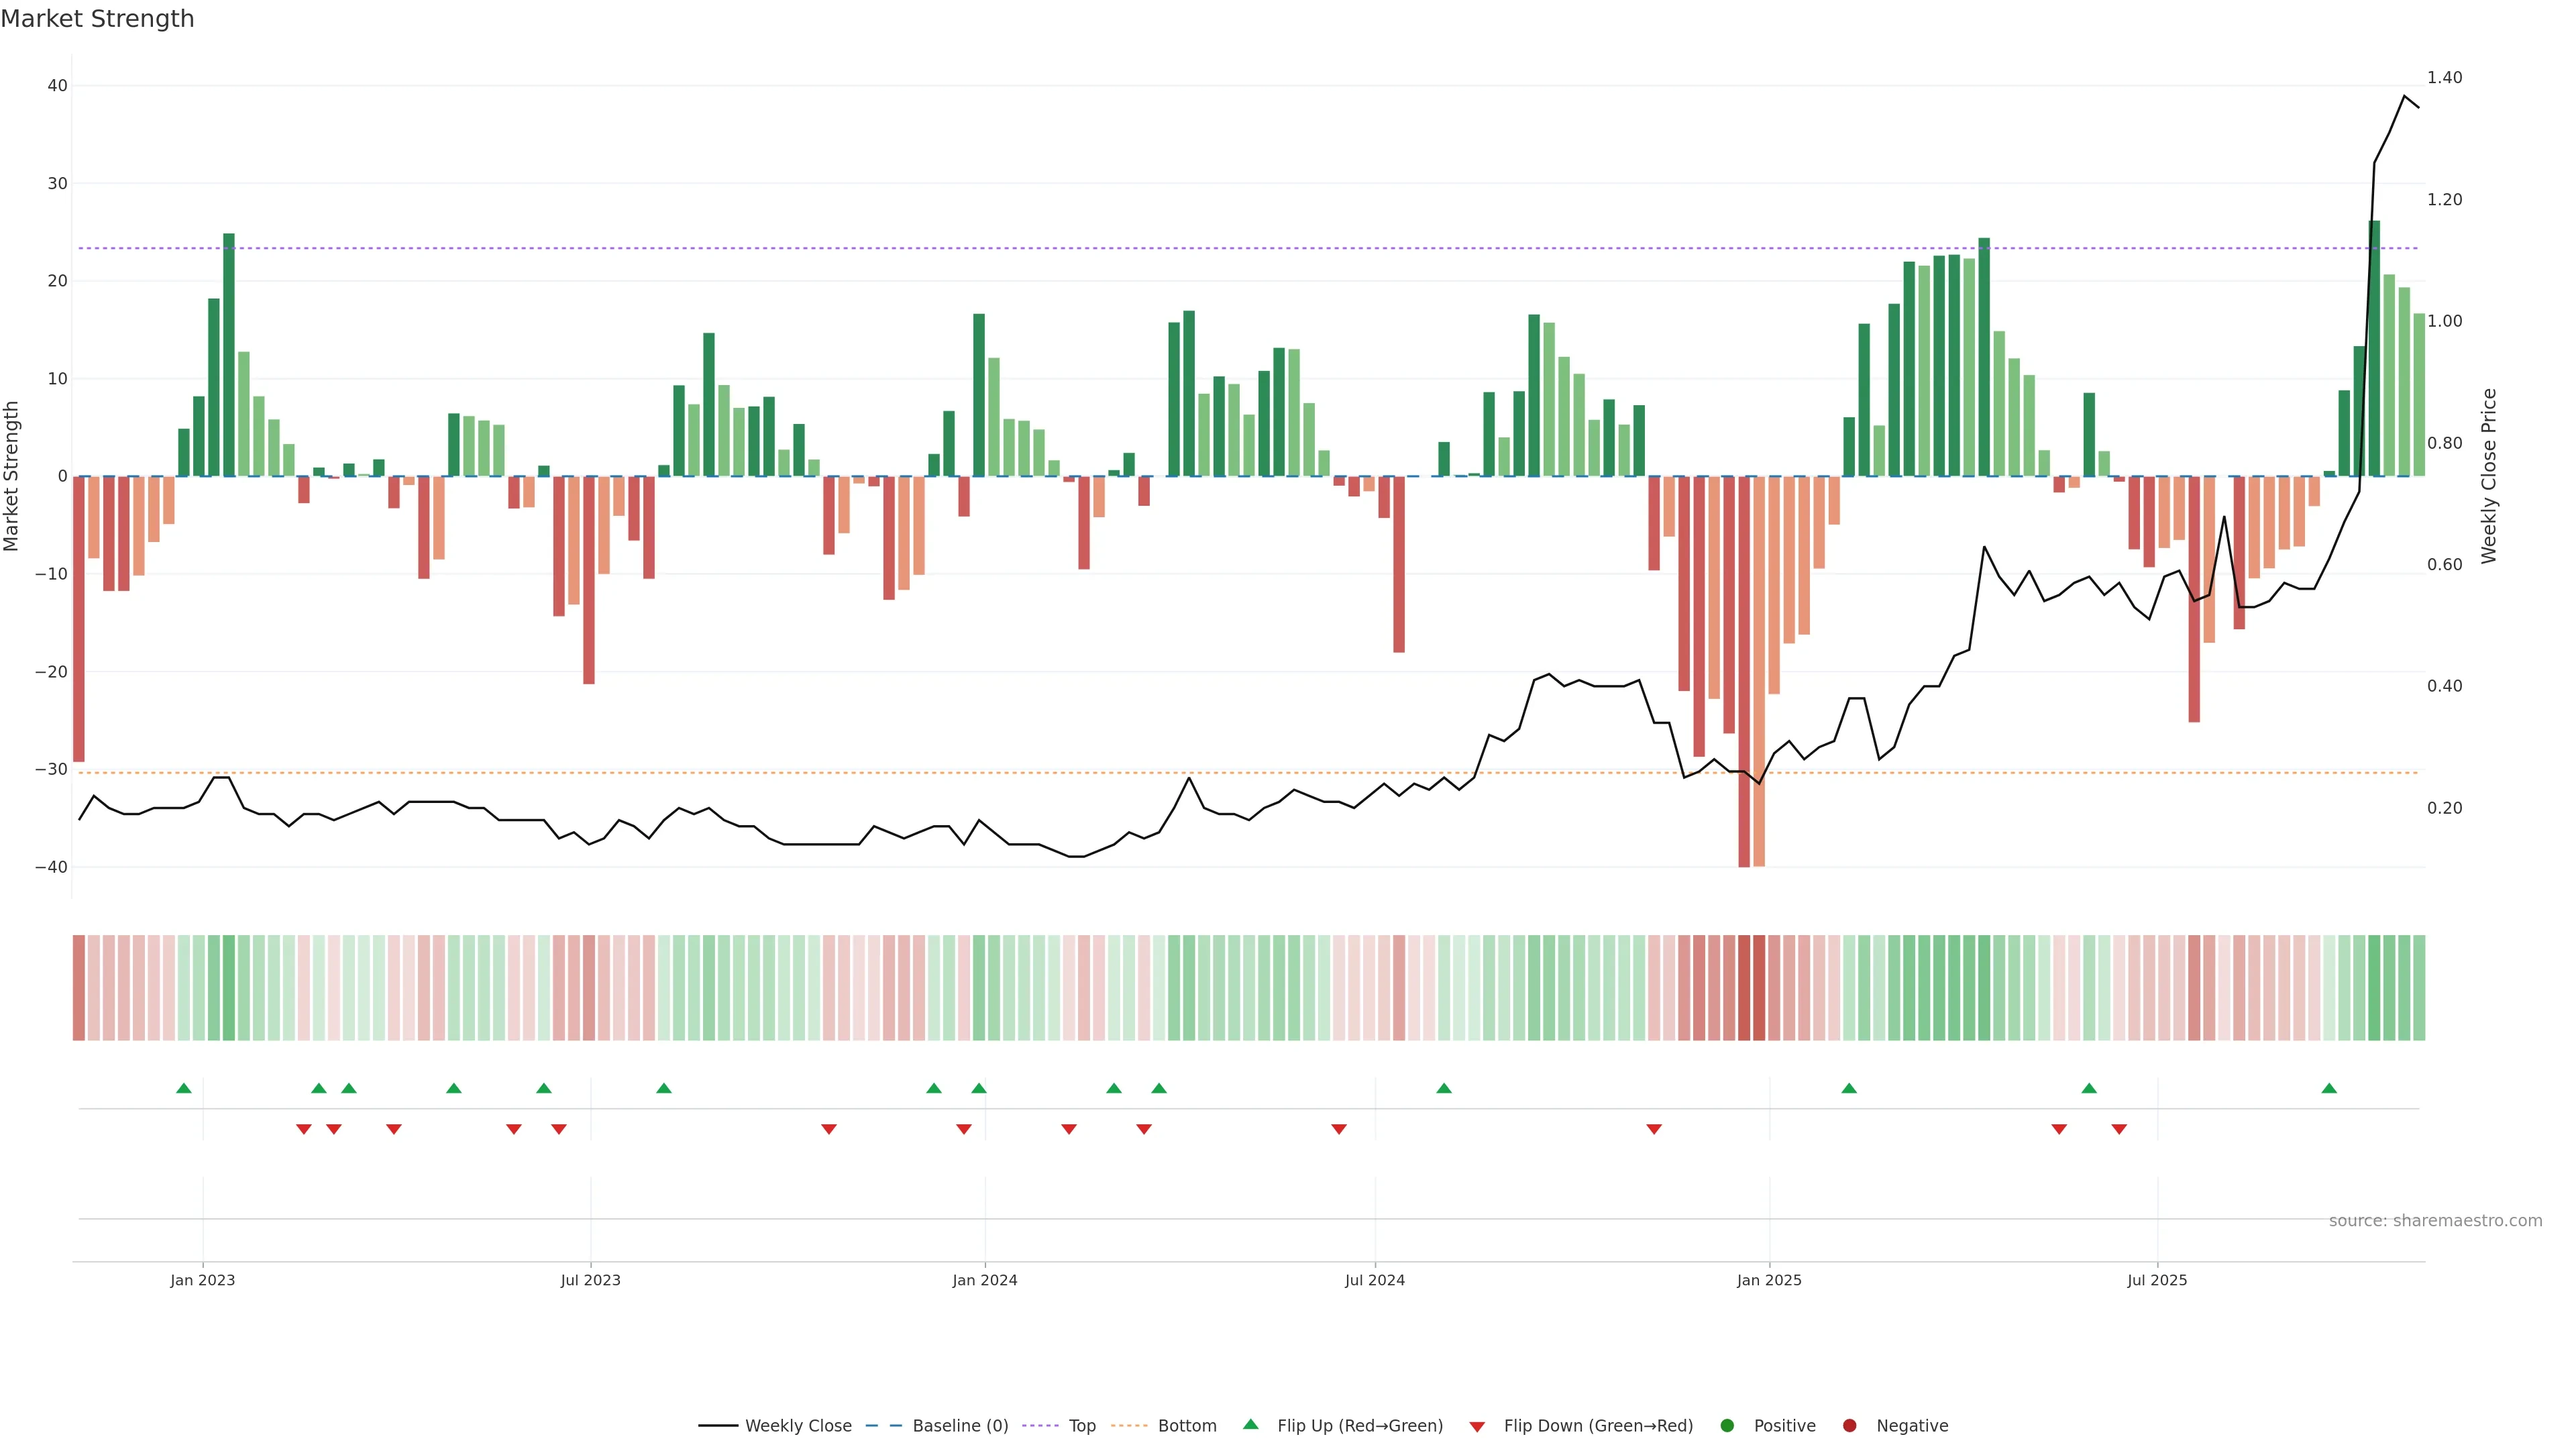Click the Jan 2025 x-axis label
Screen dimensions: 2576x1449
point(1769,1280)
